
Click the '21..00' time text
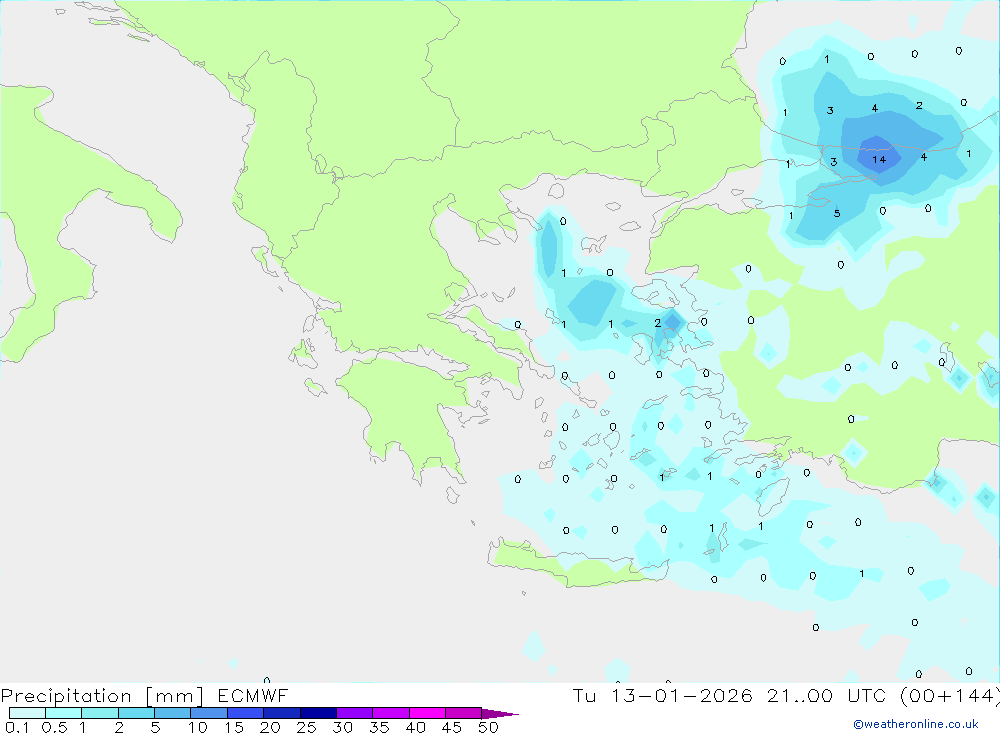[800, 695]
